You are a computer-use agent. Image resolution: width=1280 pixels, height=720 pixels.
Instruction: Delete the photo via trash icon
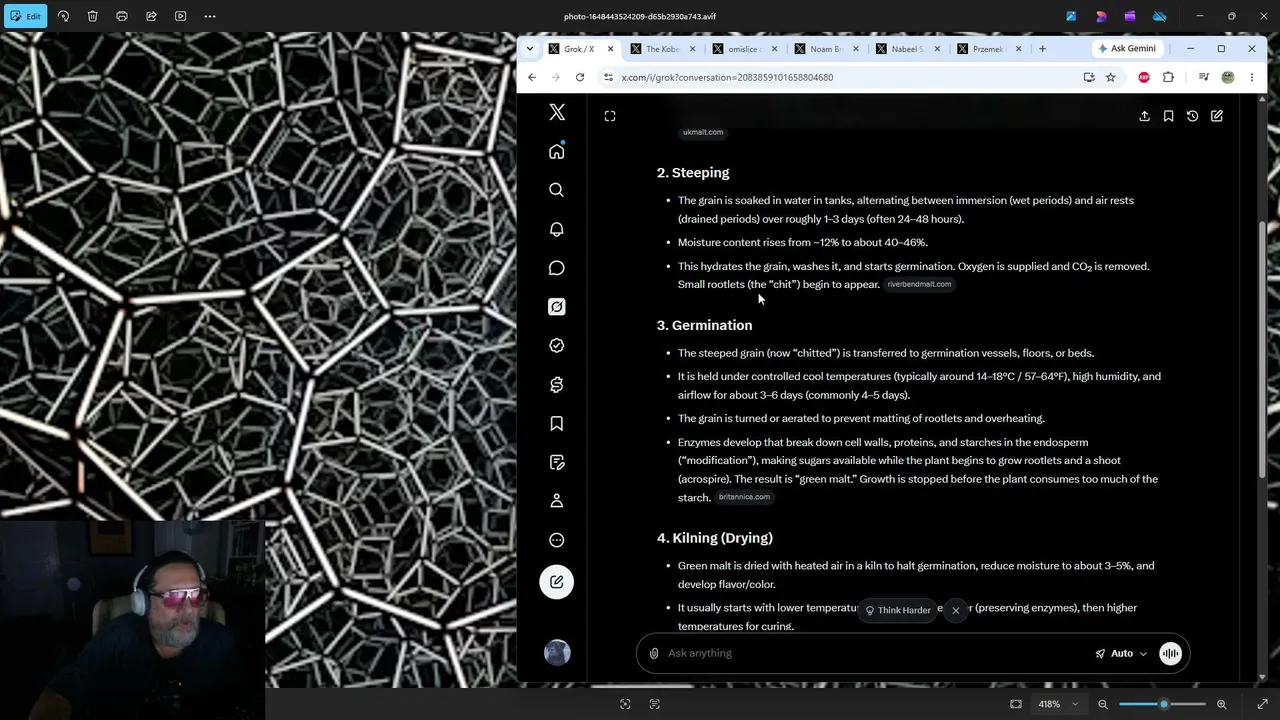(92, 16)
